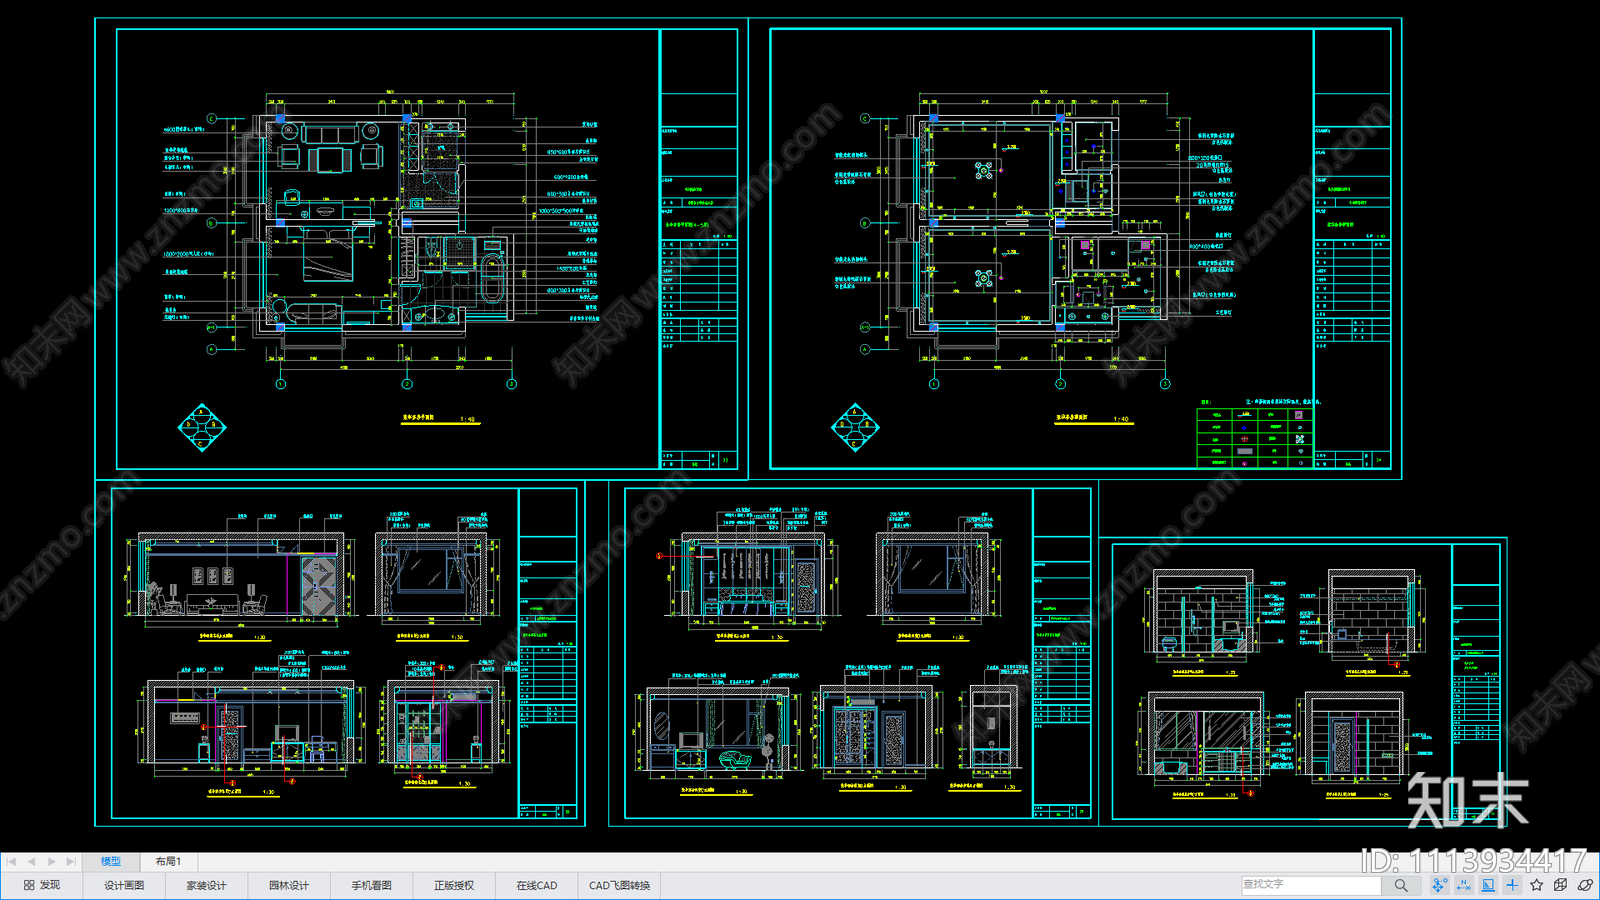This screenshot has width=1600, height=900.
Task: Click the orbit planet icon
Action: coord(1585,885)
